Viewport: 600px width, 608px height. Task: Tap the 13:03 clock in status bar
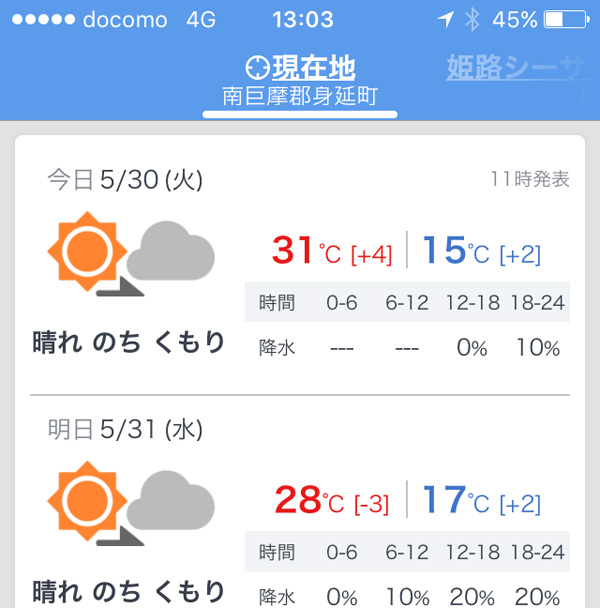pos(302,20)
